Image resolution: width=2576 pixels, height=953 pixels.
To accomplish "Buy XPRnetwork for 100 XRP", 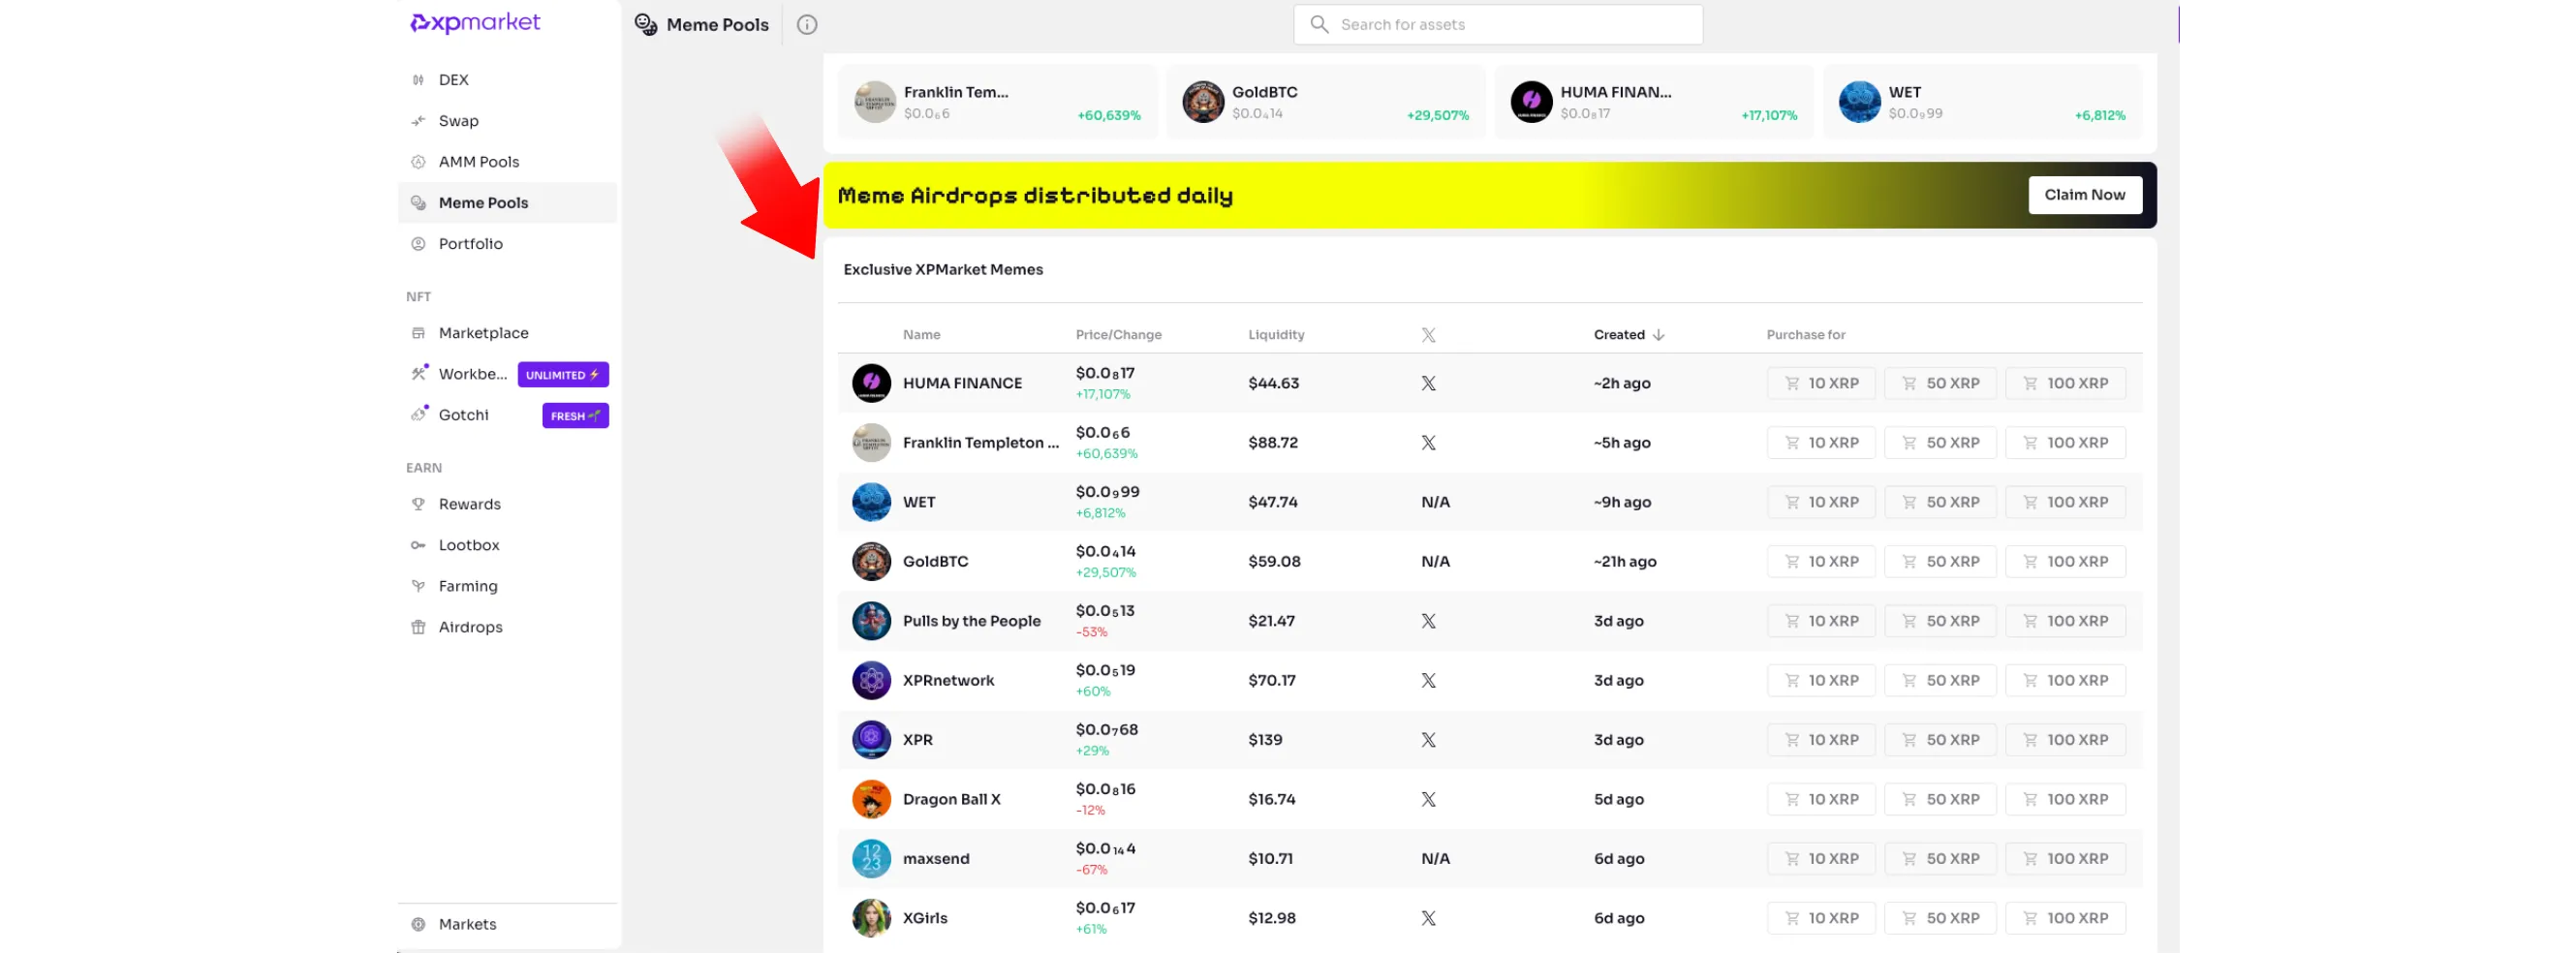I will point(2064,680).
